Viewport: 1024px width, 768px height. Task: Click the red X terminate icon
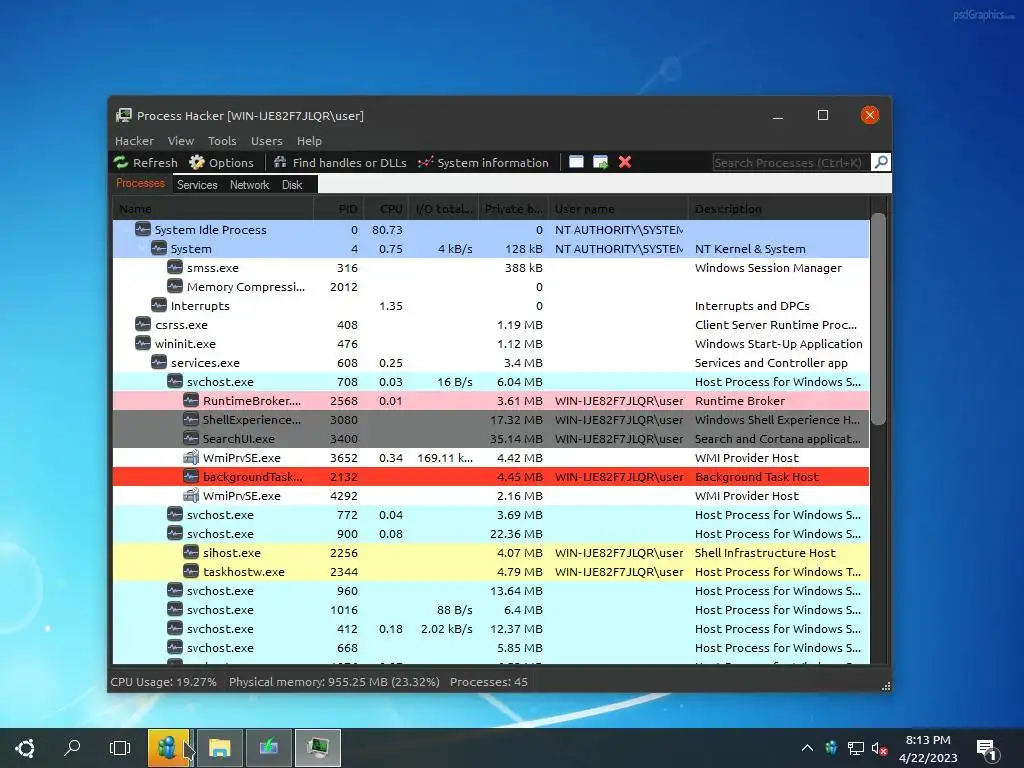tap(625, 162)
